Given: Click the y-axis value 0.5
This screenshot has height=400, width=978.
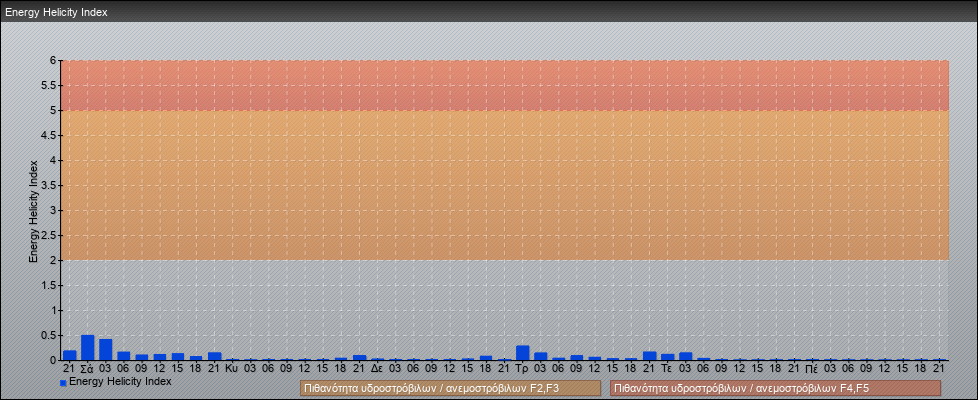Looking at the screenshot, I should tap(49, 335).
